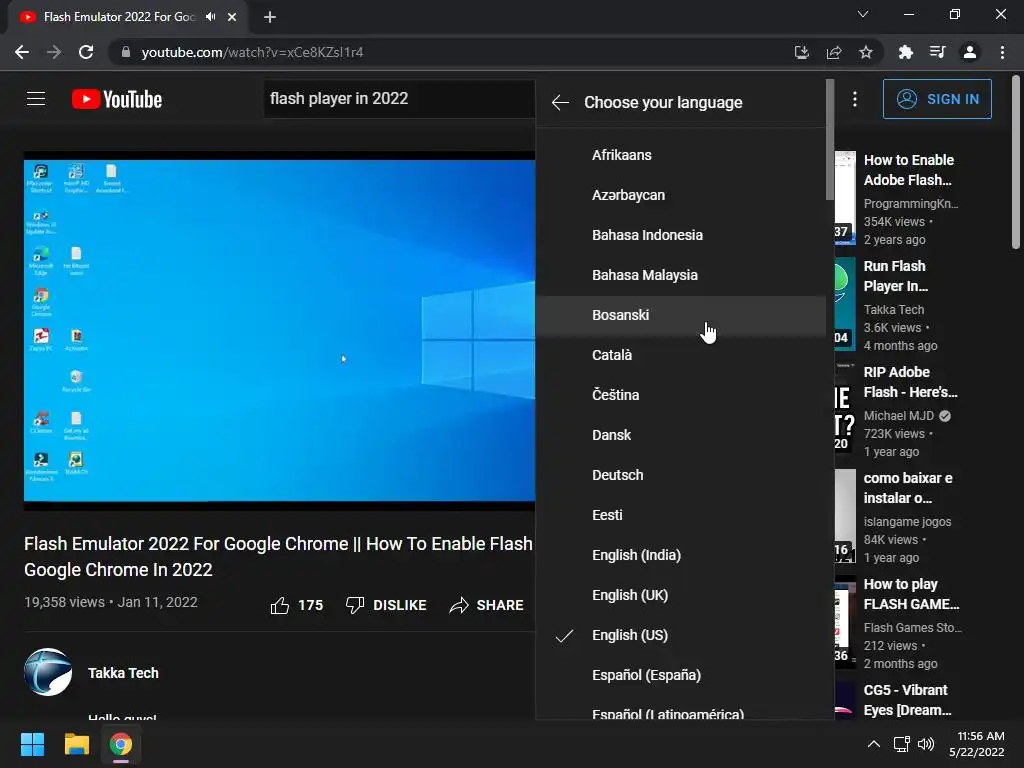Open 'CG5 - Vibrant Eyes' video
This screenshot has width=1024, height=768.
click(x=907, y=700)
